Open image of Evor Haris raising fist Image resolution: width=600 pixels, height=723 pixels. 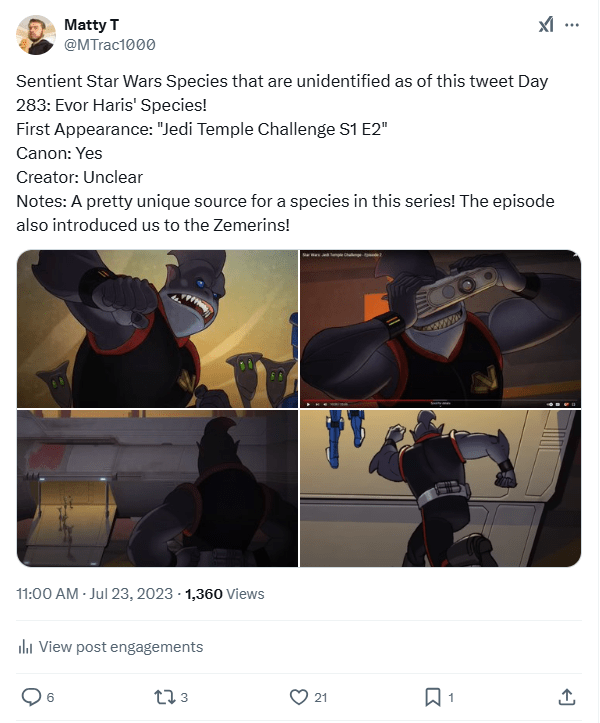coord(157,329)
